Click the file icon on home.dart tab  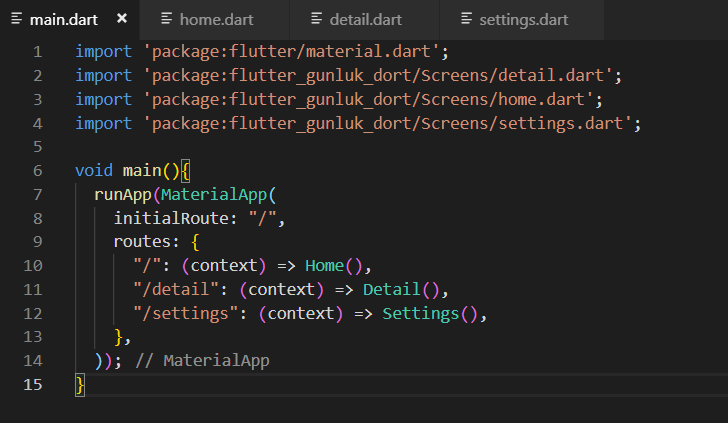167,19
